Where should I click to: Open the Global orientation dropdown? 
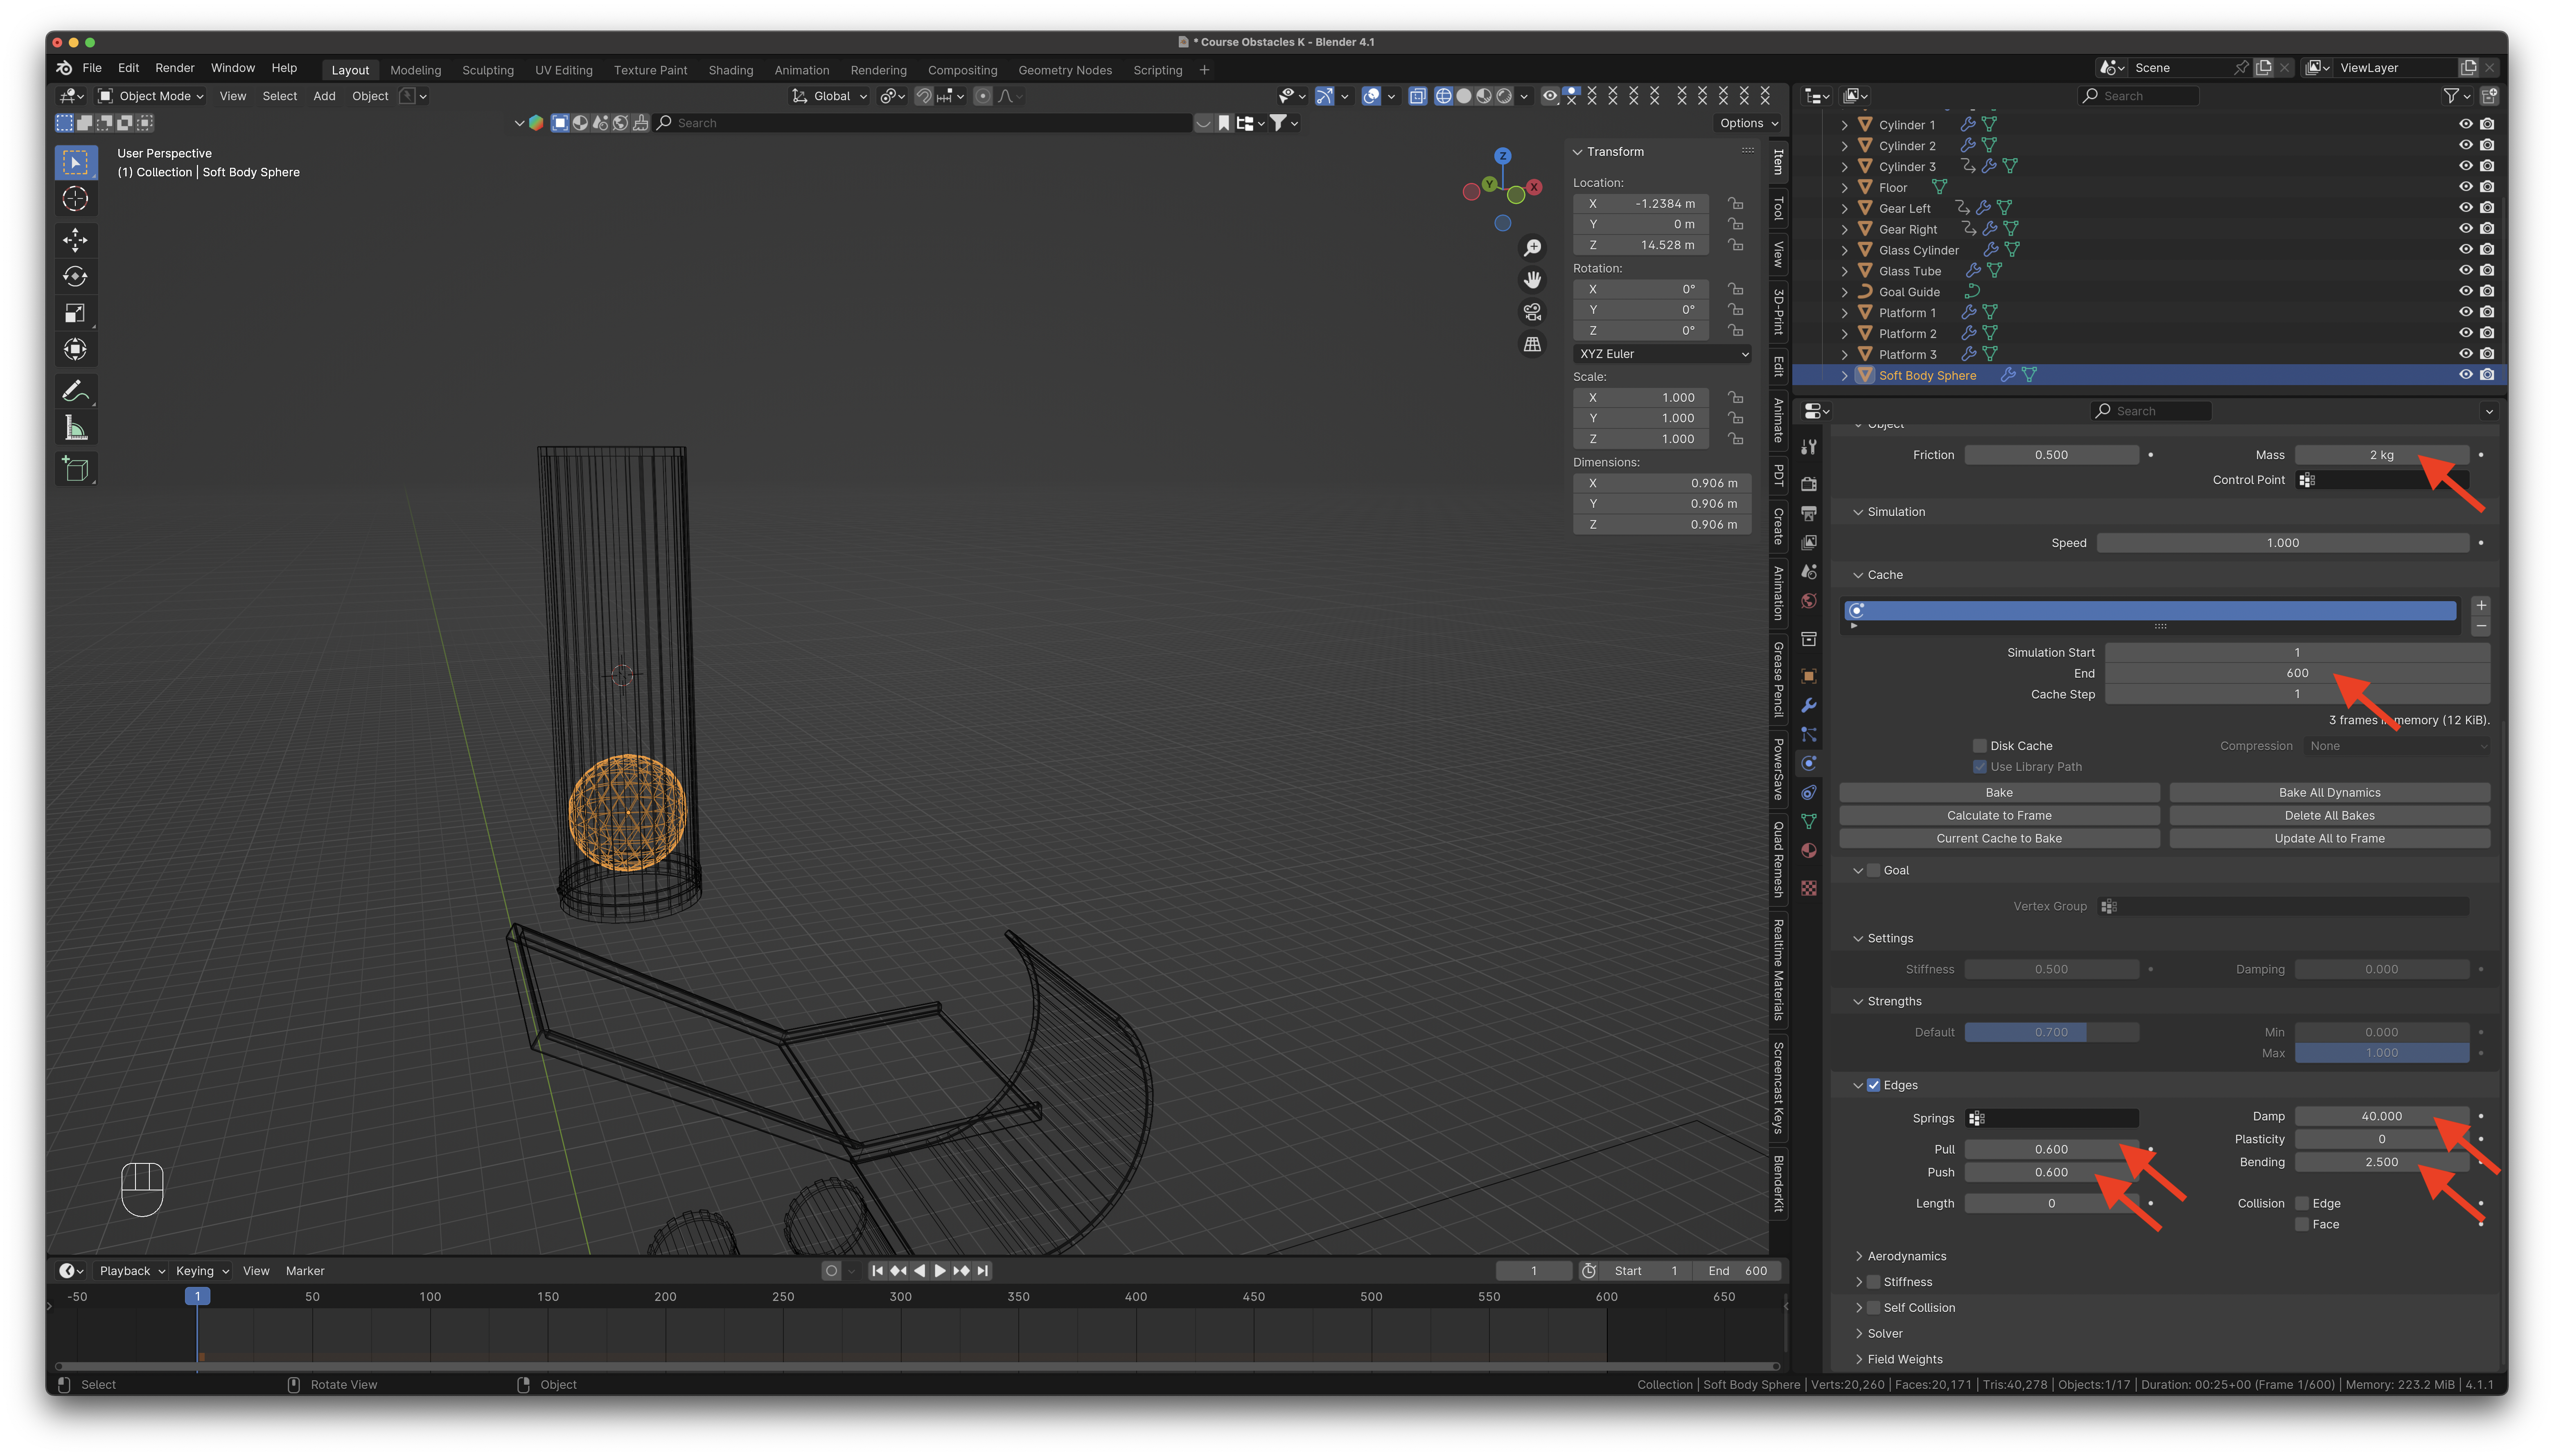[x=829, y=96]
